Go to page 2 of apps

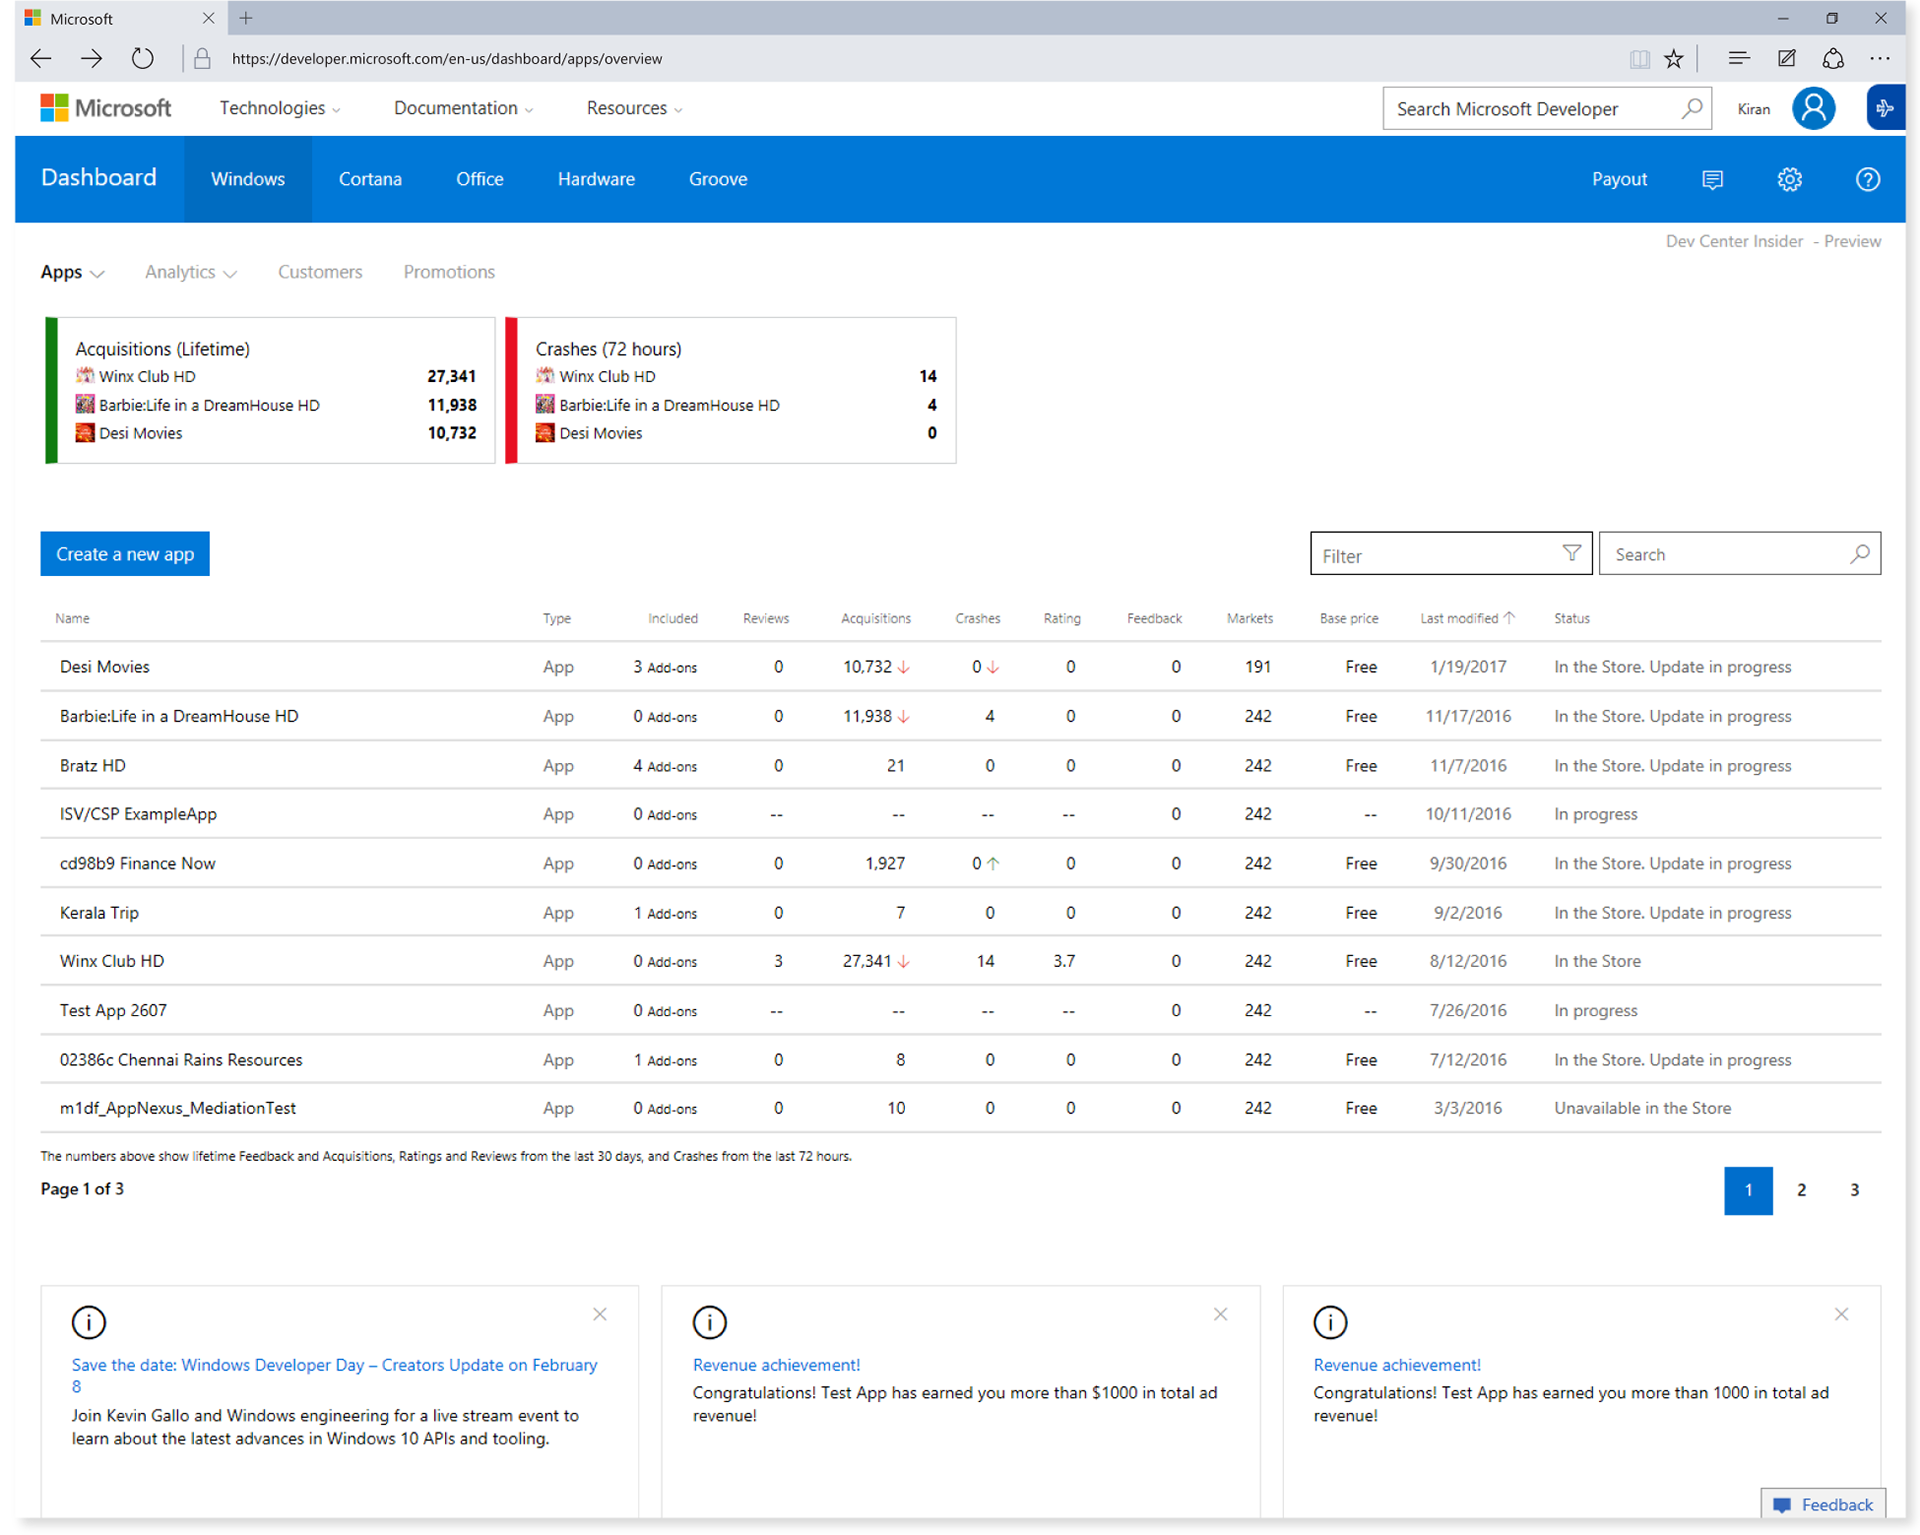pos(1801,1190)
